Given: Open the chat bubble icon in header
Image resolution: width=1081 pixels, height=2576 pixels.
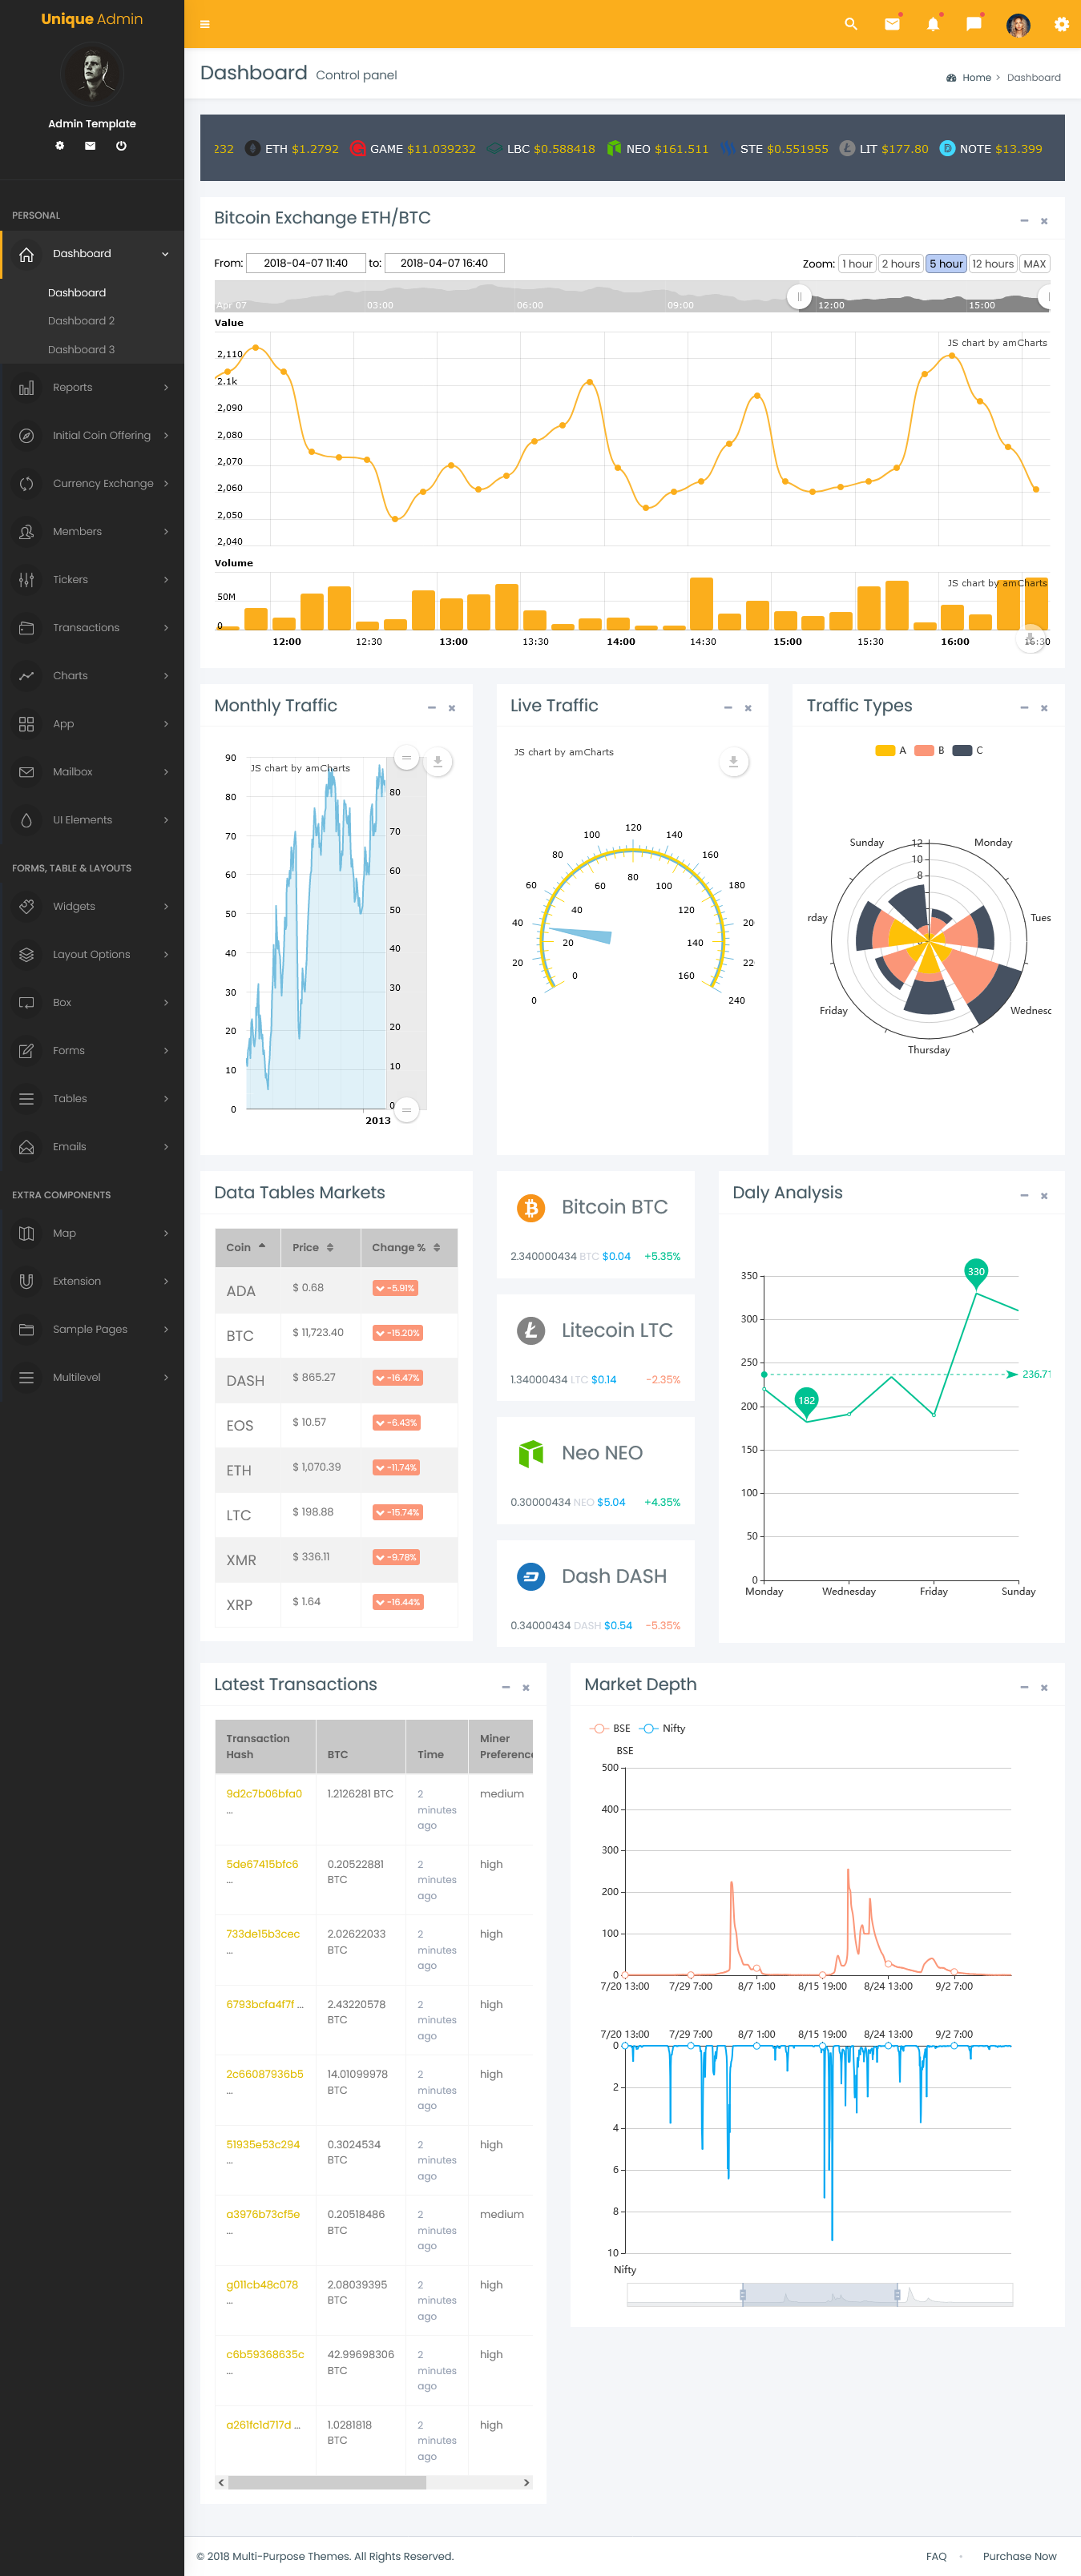Looking at the screenshot, I should 974,24.
